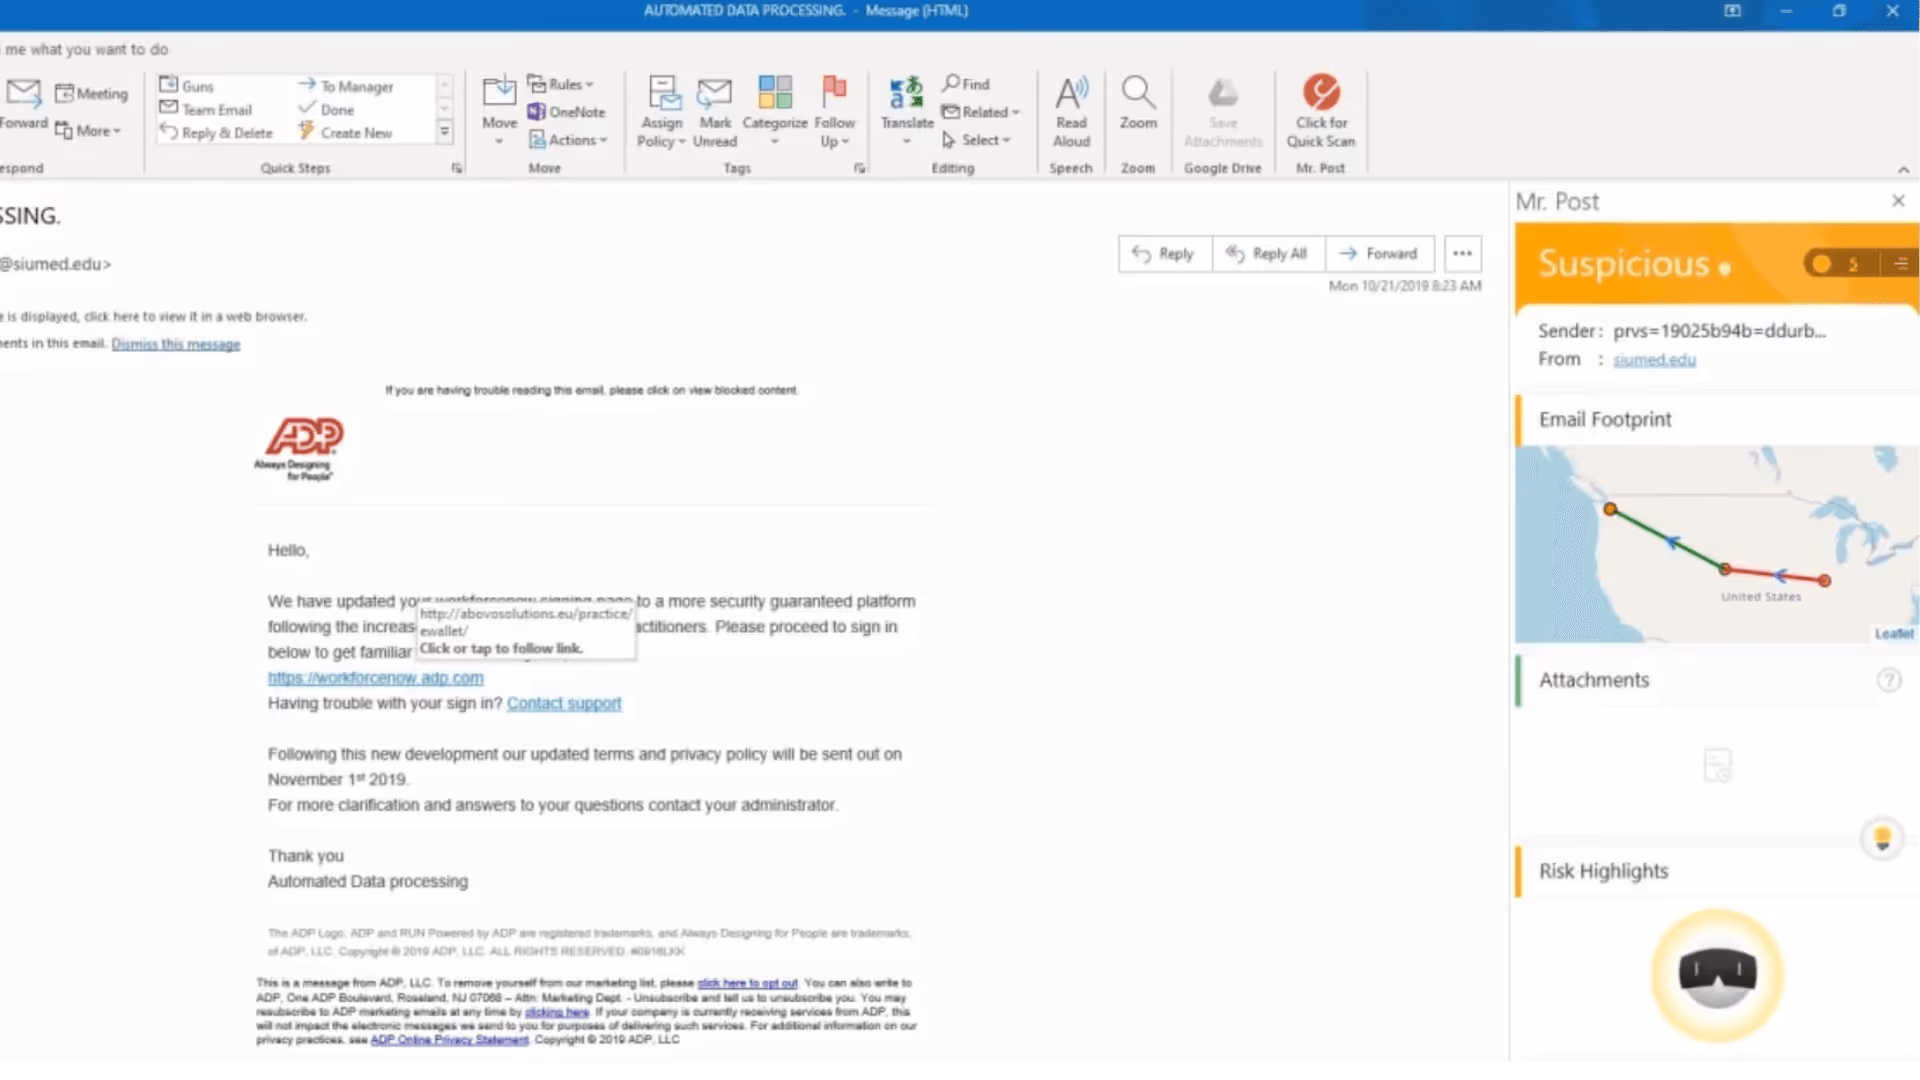Click the Attachments help question icon
The width and height of the screenshot is (1920, 1080).
1888,680
